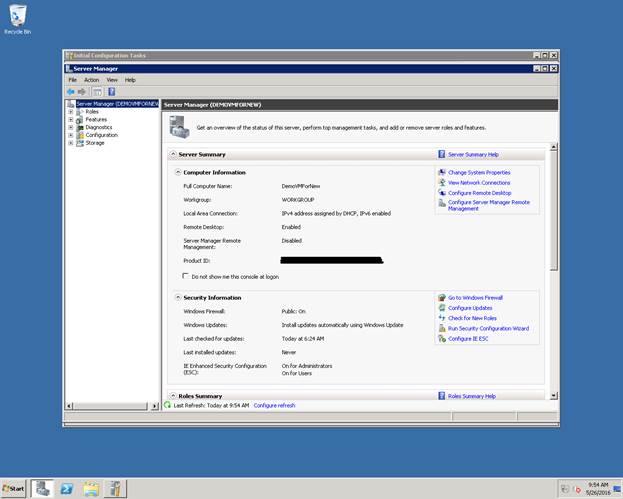Click the green refresh icon near Last Refresh
Image resolution: width=623 pixels, height=499 pixels.
pos(167,405)
